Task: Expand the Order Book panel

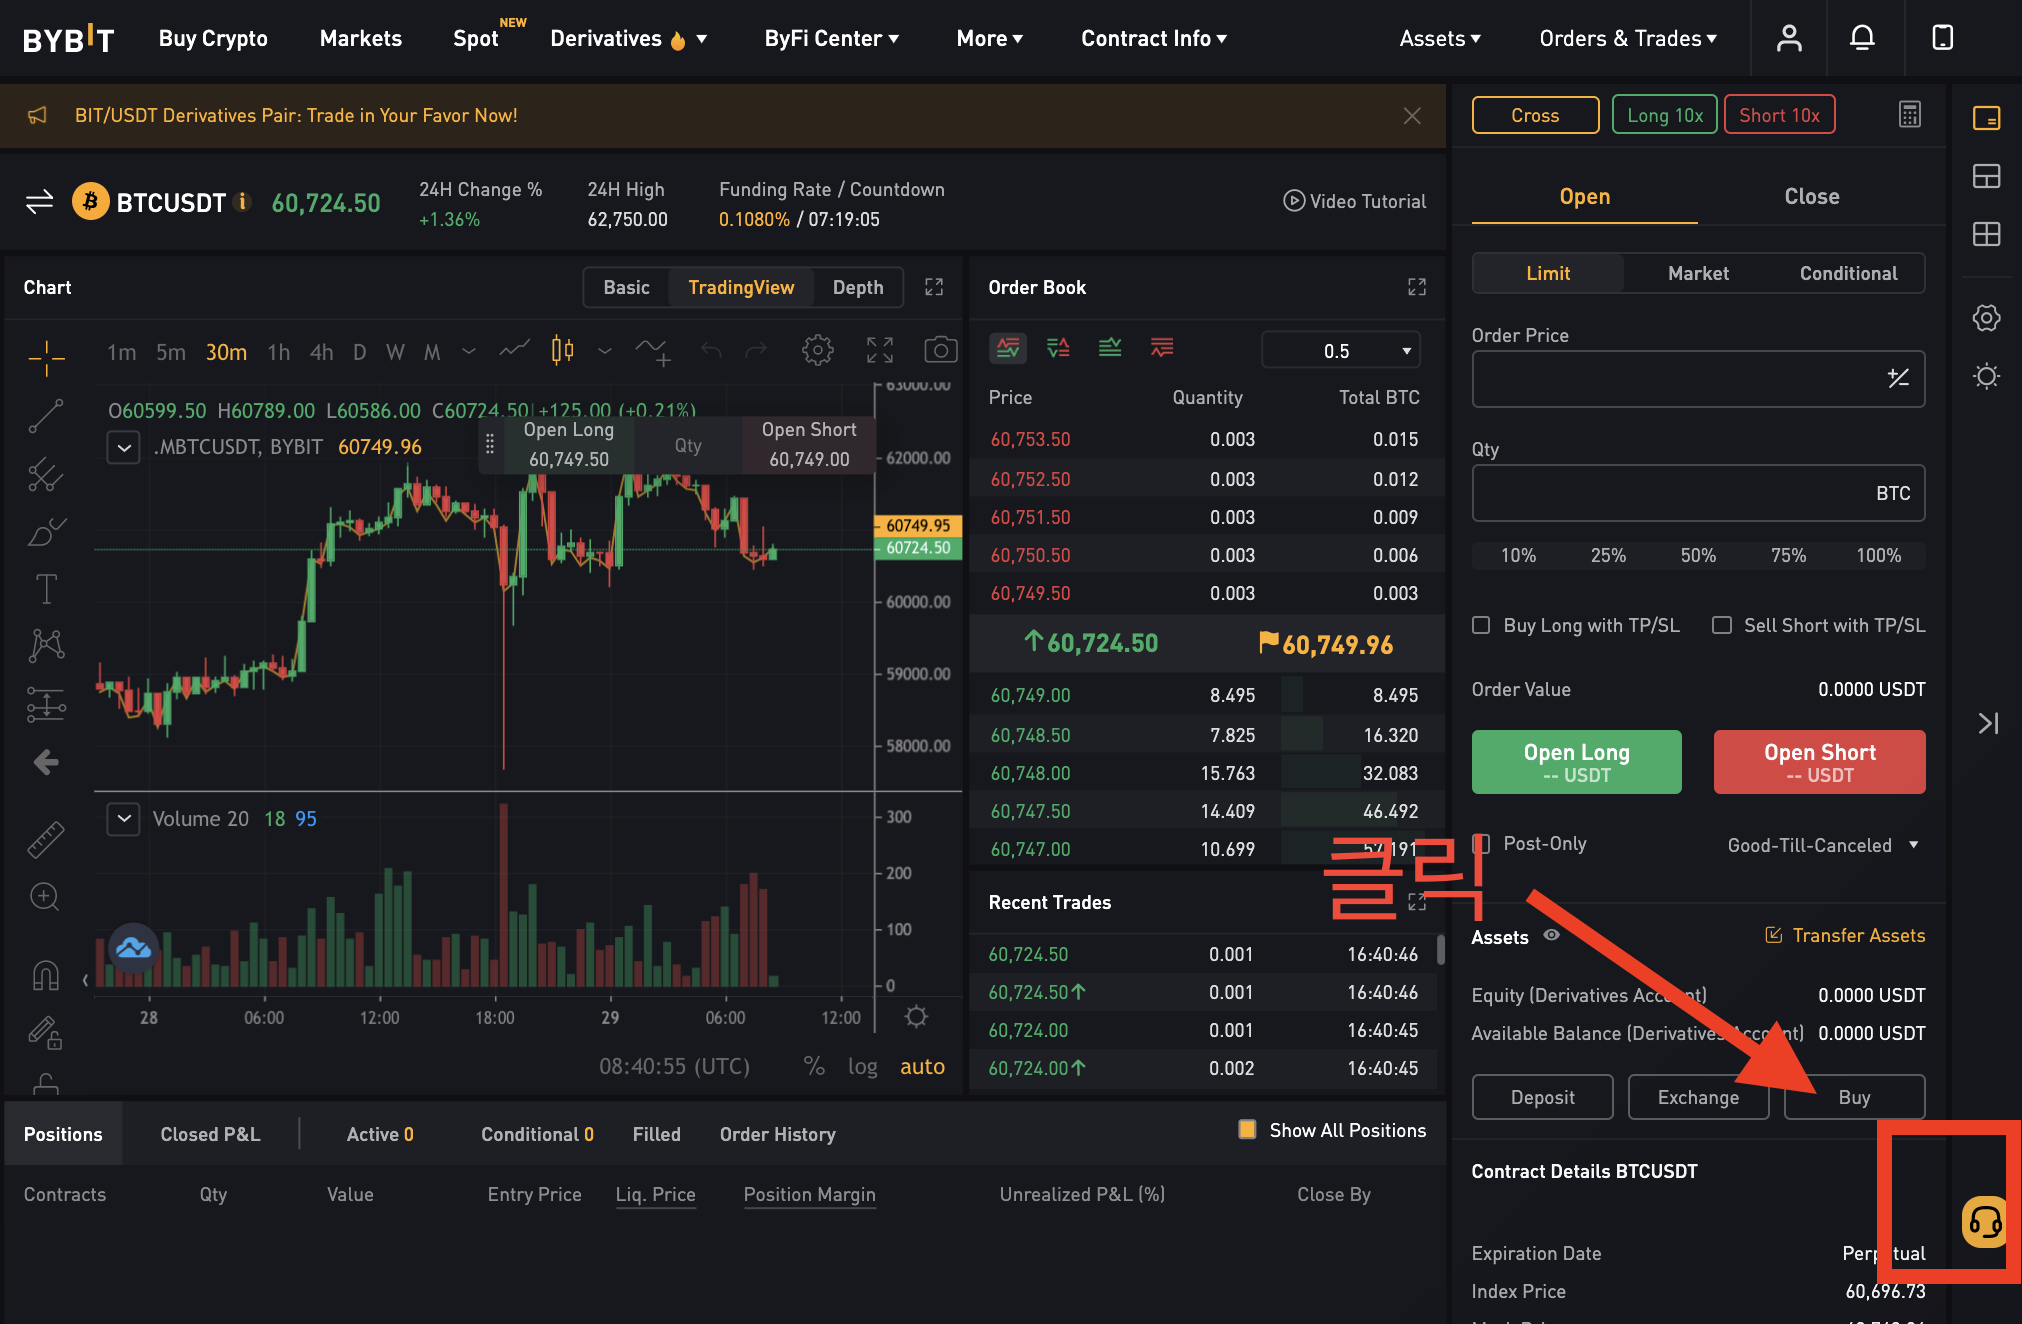Action: coord(1417,287)
